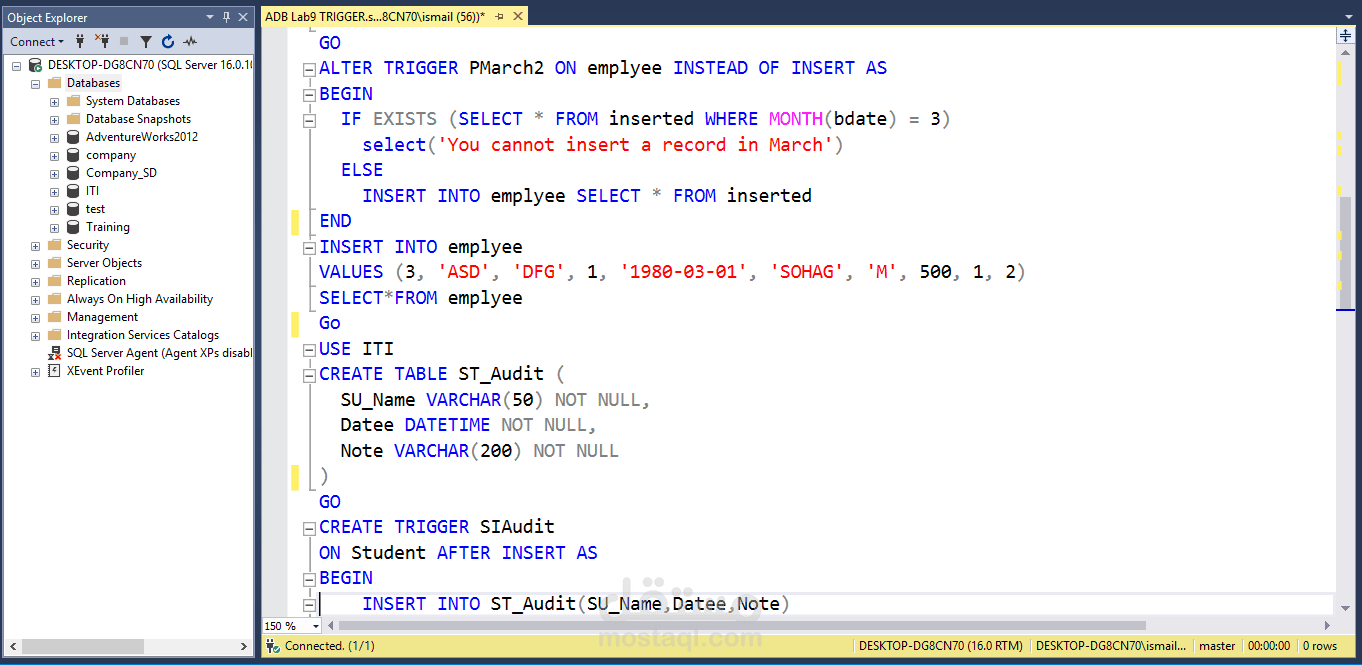Collapse the CREATE TABLE ST_Audit code block

coord(309,375)
